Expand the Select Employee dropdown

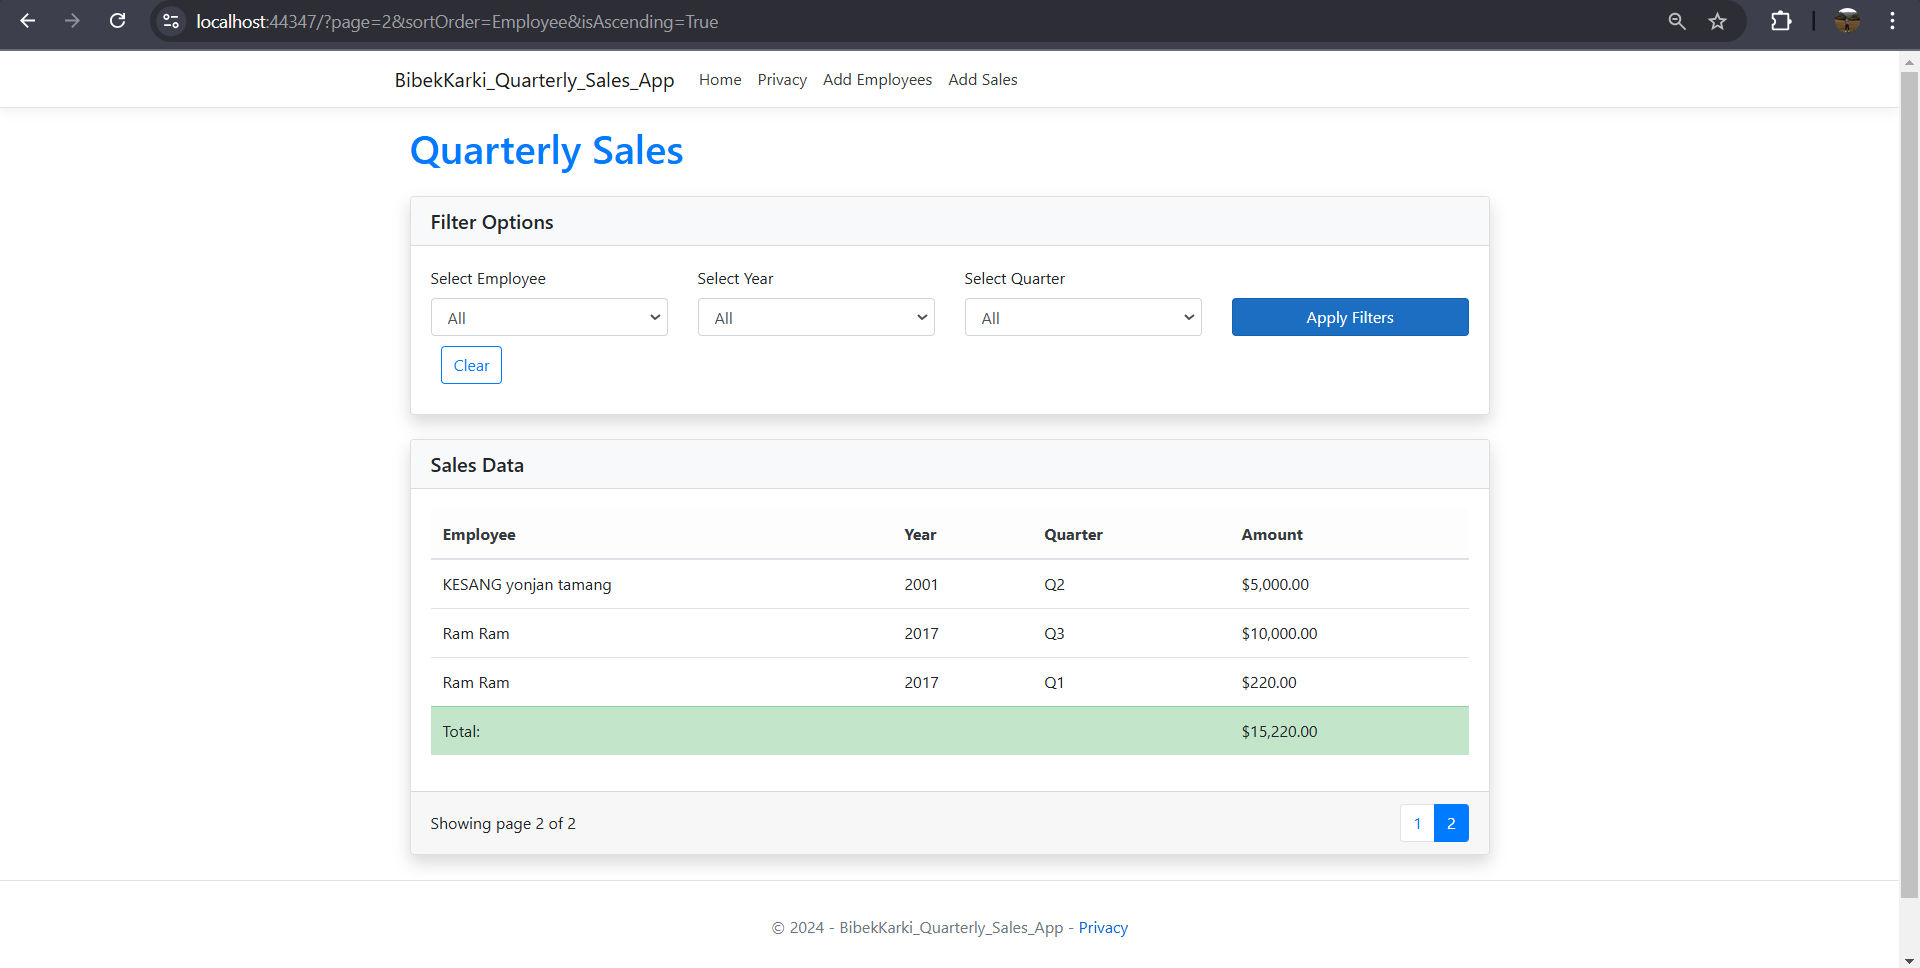(x=549, y=317)
